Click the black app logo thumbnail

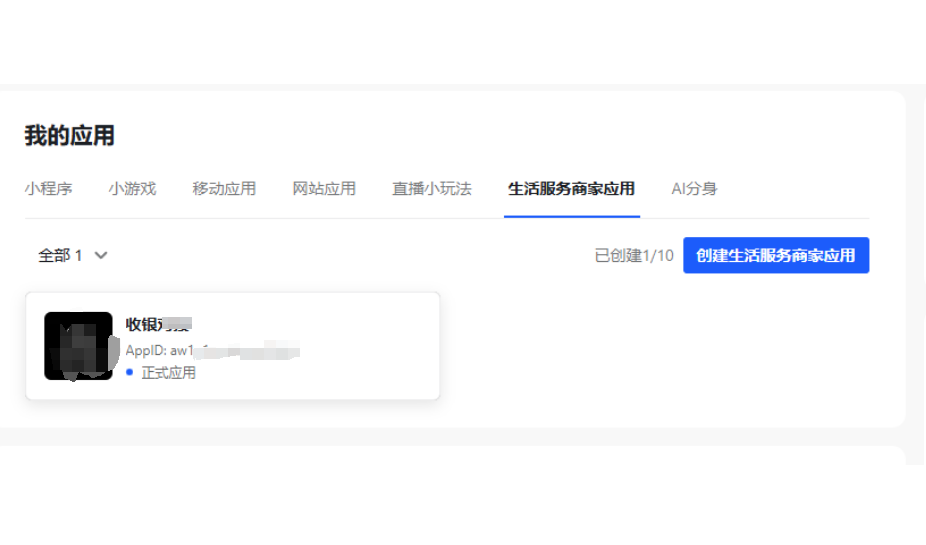click(x=78, y=346)
